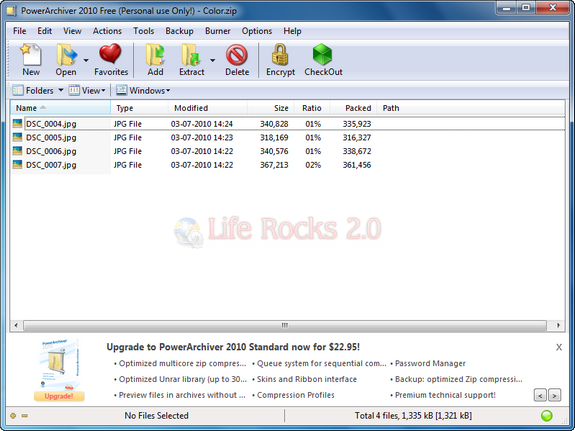Click the size value 367,213

point(274,165)
